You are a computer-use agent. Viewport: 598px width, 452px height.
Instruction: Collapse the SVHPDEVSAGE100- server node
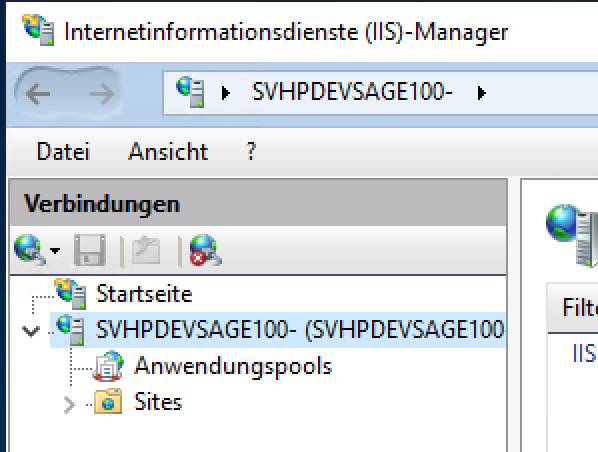[31, 331]
